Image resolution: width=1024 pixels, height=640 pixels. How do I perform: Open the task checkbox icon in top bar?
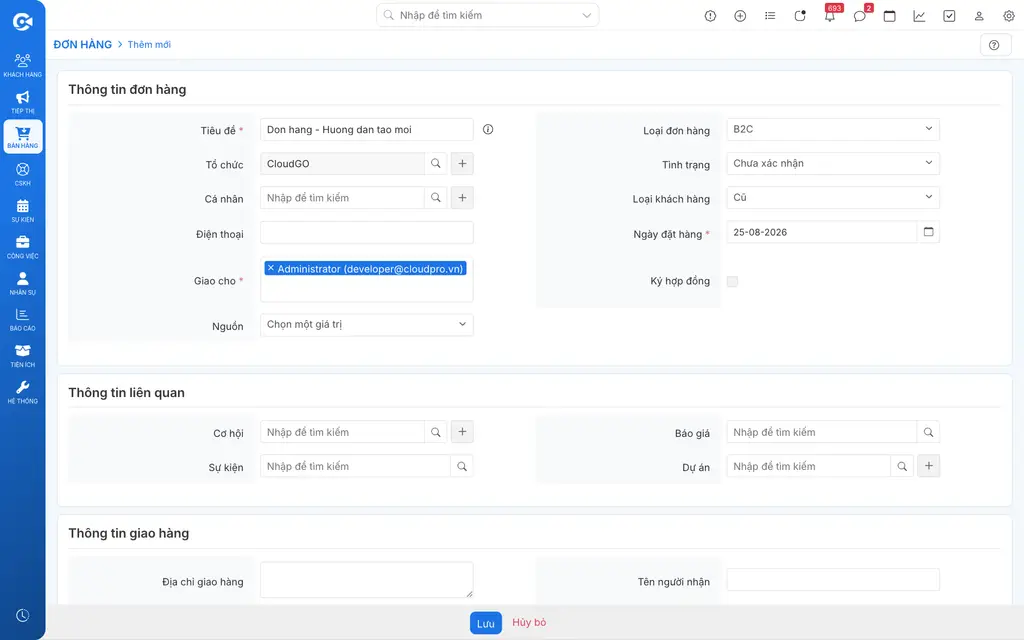[949, 16]
